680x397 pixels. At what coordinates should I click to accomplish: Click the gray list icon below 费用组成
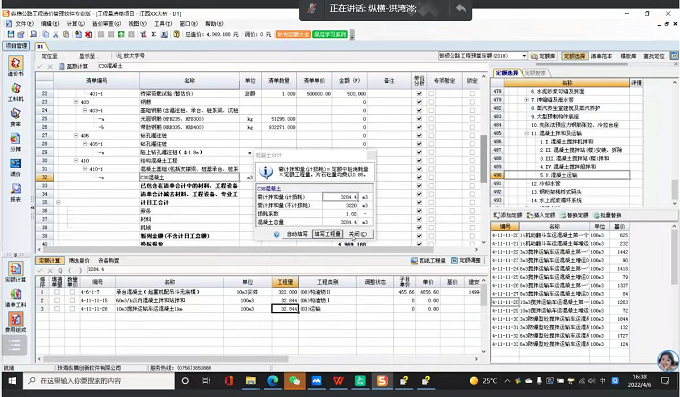pyautogui.click(x=15, y=345)
